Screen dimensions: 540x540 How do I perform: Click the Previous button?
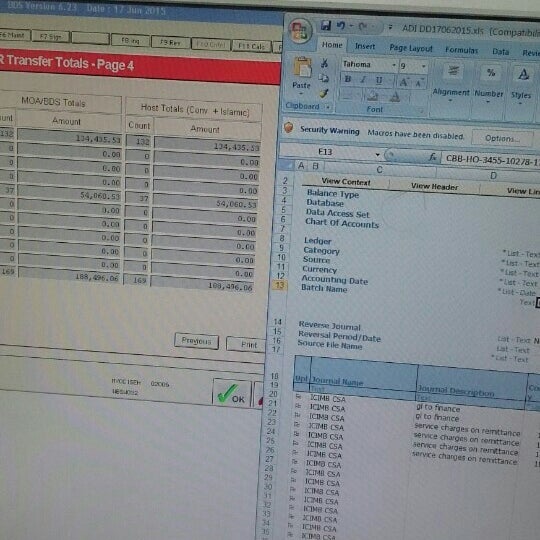pyautogui.click(x=196, y=341)
